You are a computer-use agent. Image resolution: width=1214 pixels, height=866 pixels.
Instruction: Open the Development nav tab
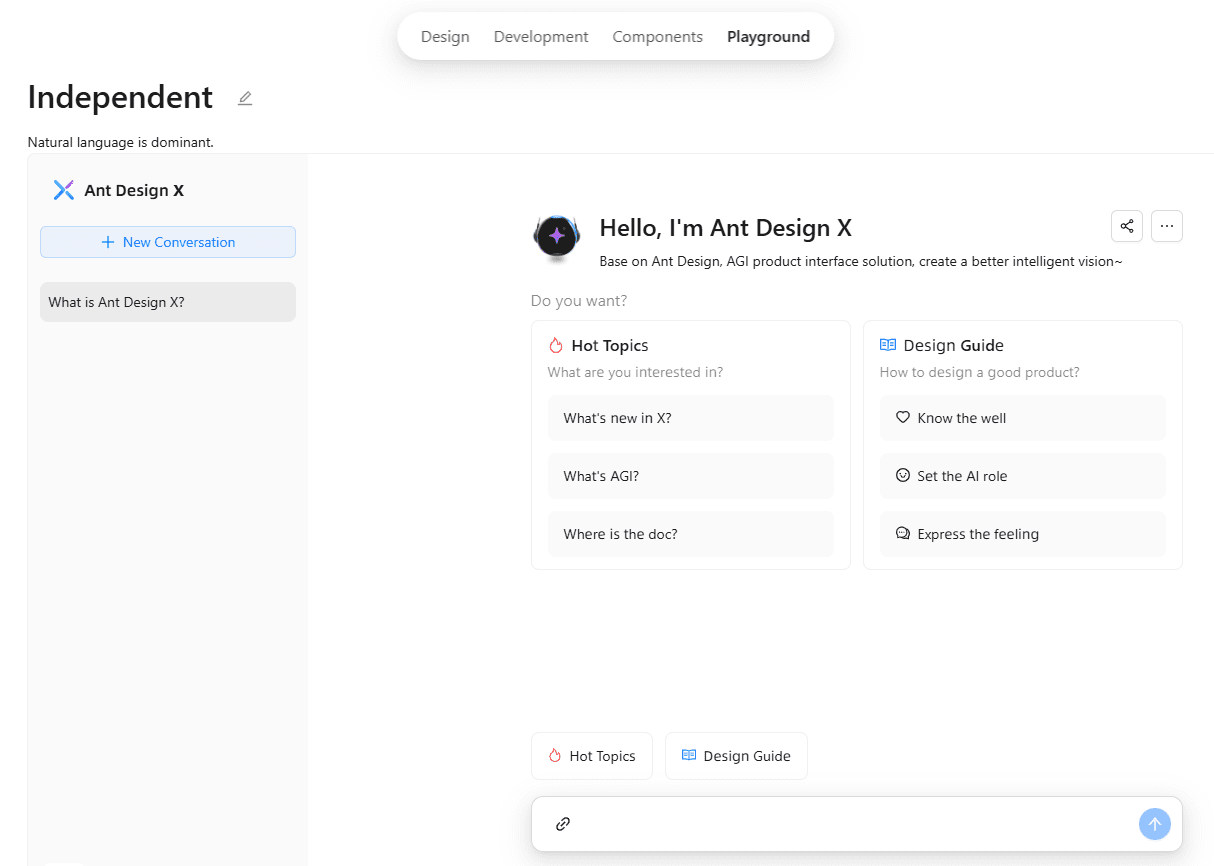coord(541,37)
